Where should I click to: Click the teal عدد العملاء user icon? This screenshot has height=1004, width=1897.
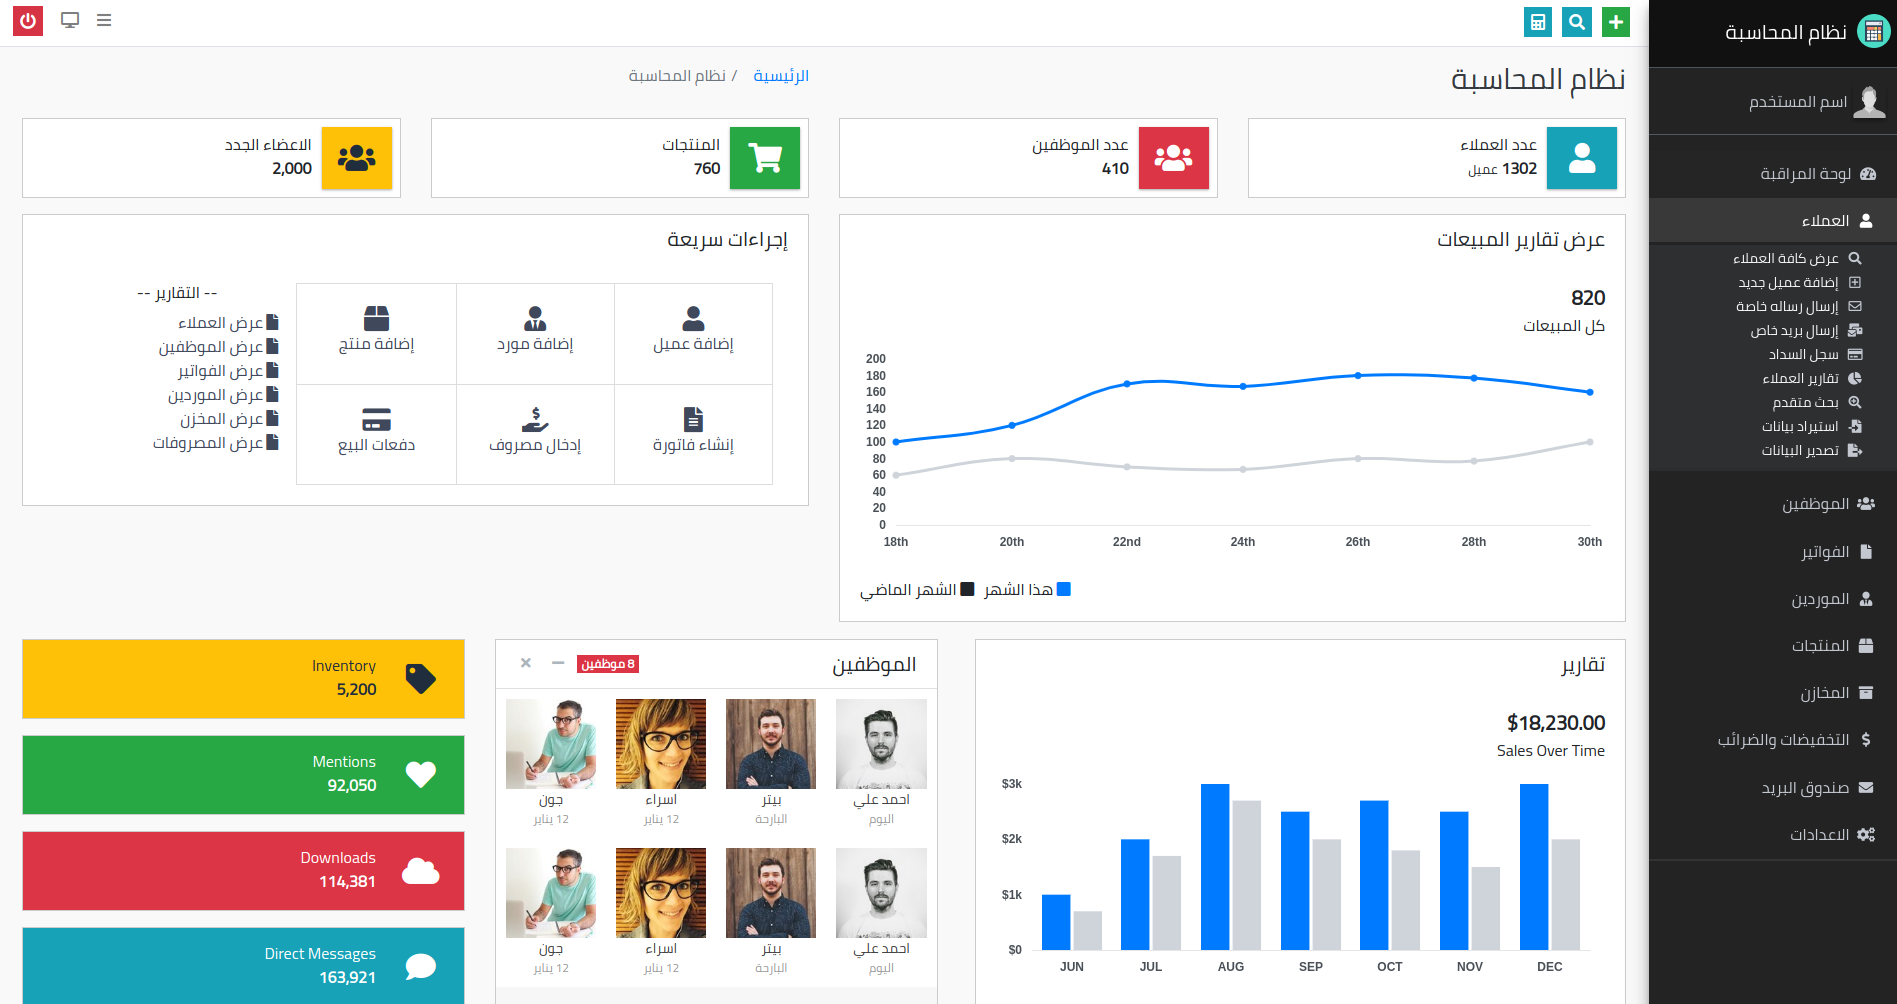pos(1582,158)
